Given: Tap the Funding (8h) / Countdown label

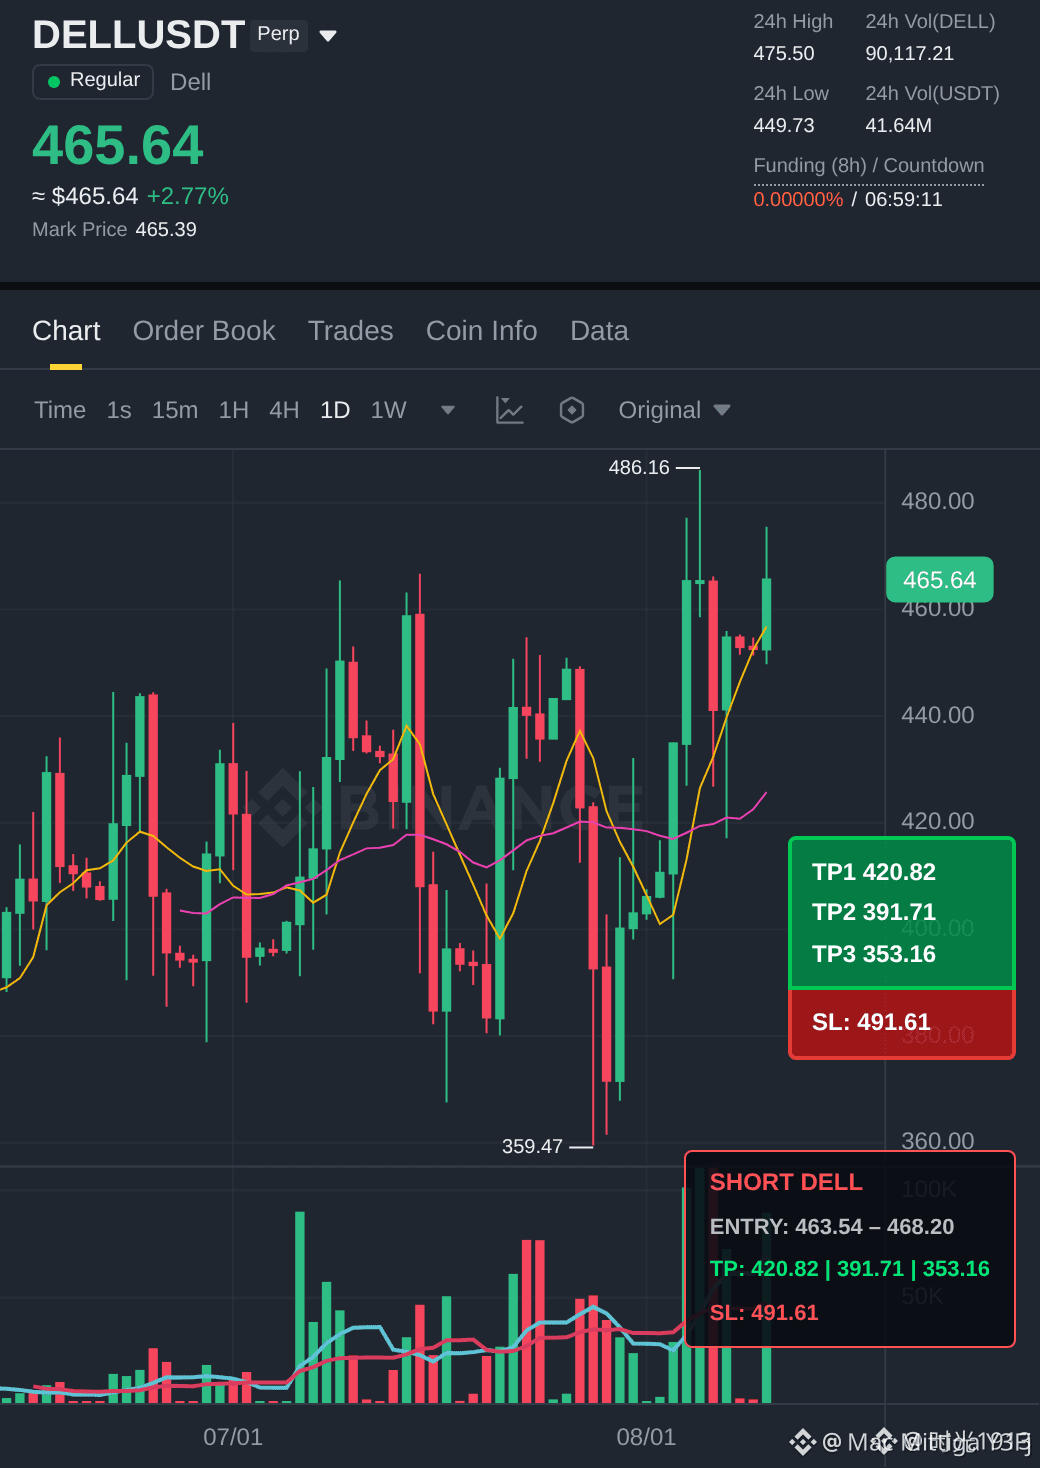Looking at the screenshot, I should [x=869, y=166].
